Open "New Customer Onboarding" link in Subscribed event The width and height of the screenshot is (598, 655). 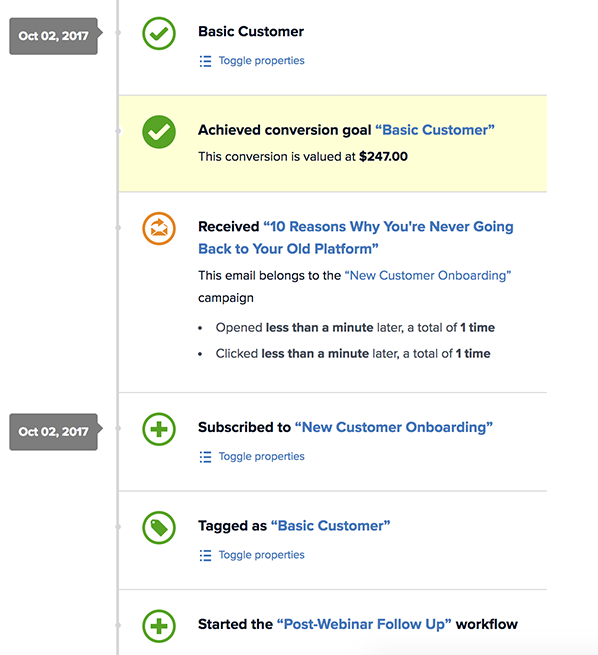[x=394, y=427]
